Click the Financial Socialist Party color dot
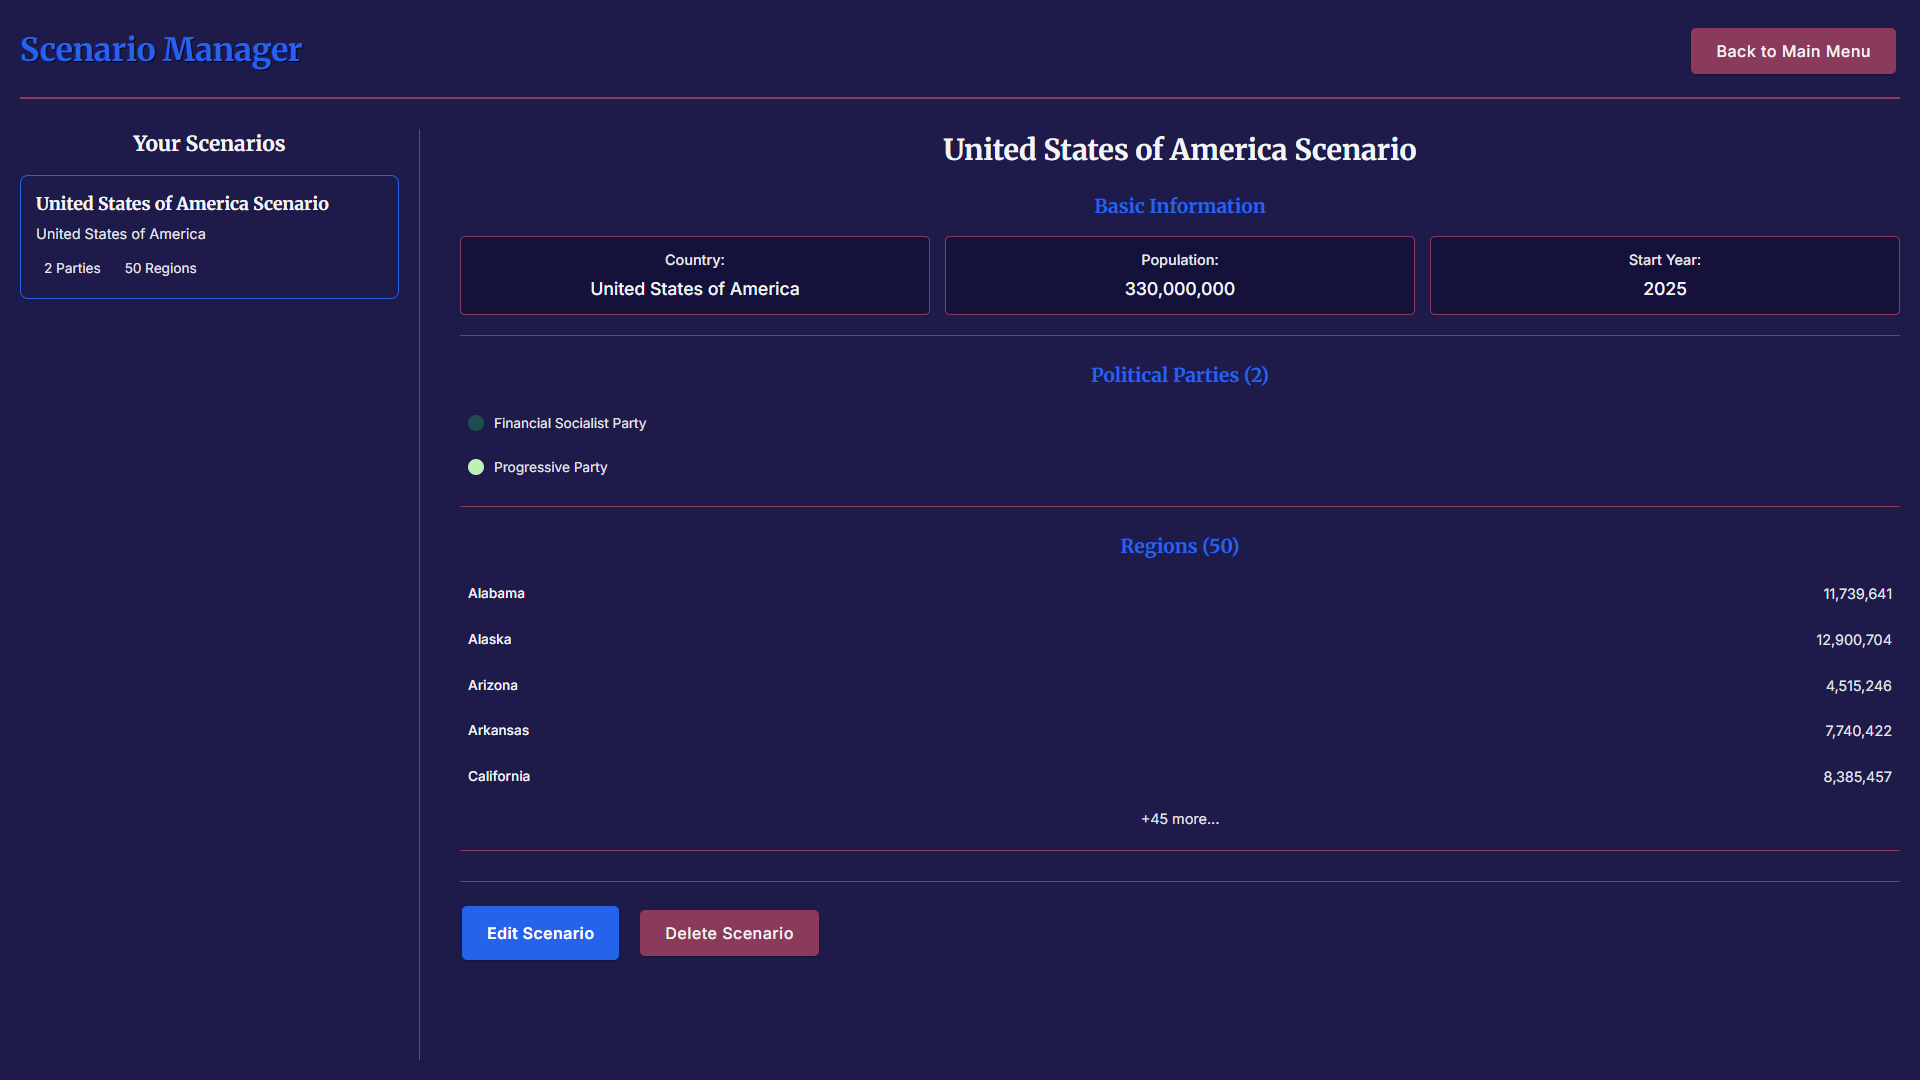 tap(476, 423)
